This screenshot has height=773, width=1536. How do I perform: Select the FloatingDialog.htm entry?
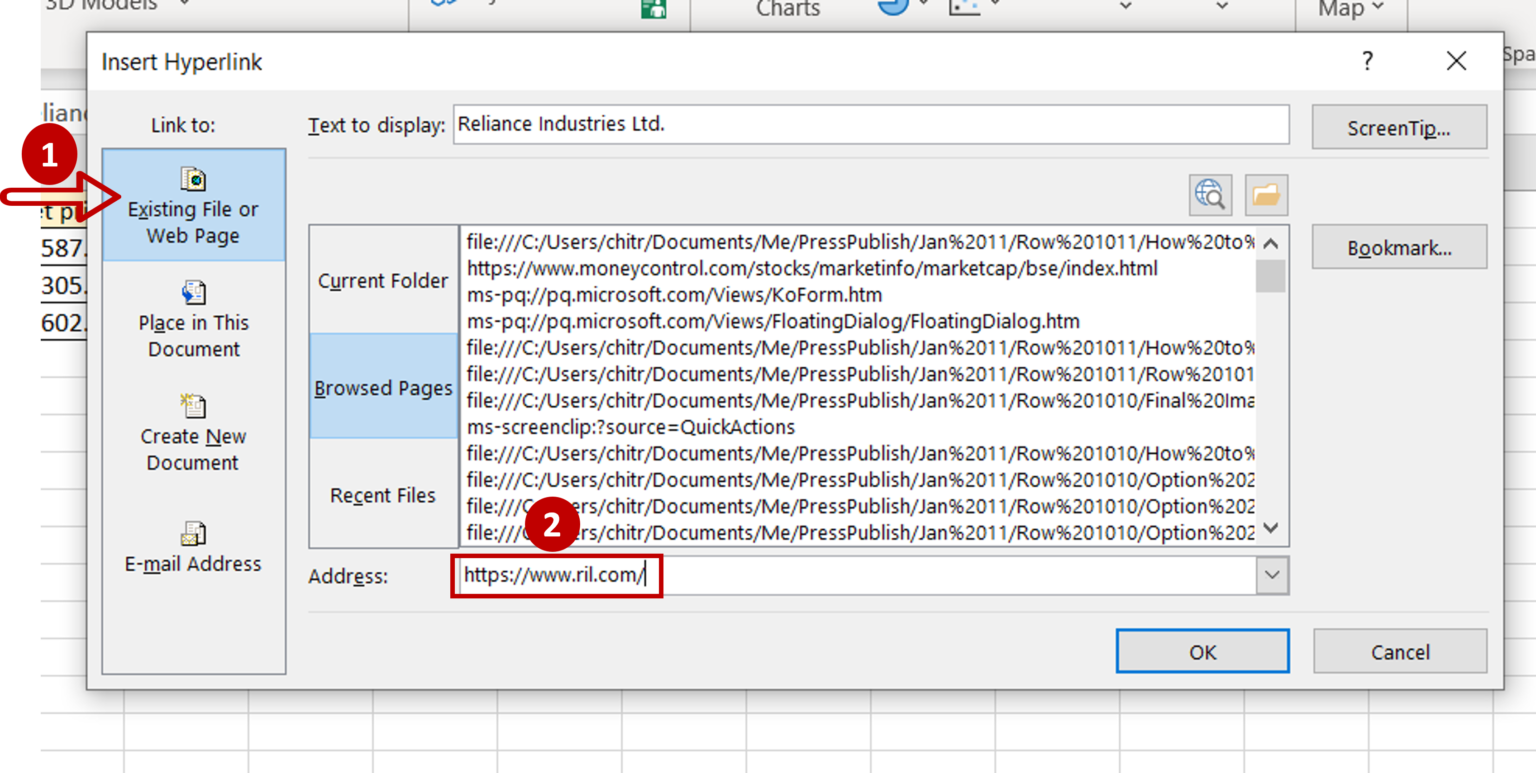point(773,321)
